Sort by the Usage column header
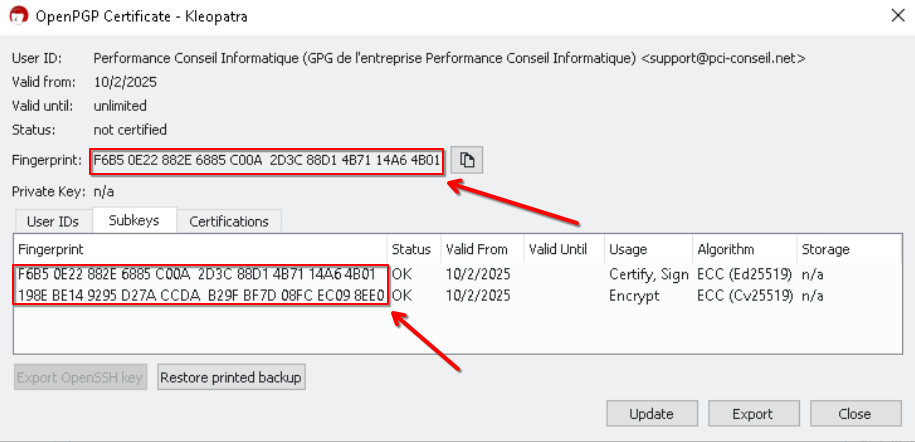 coord(627,249)
